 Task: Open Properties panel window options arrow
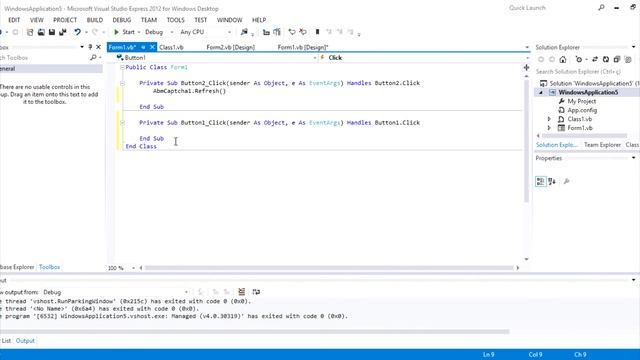(633, 158)
